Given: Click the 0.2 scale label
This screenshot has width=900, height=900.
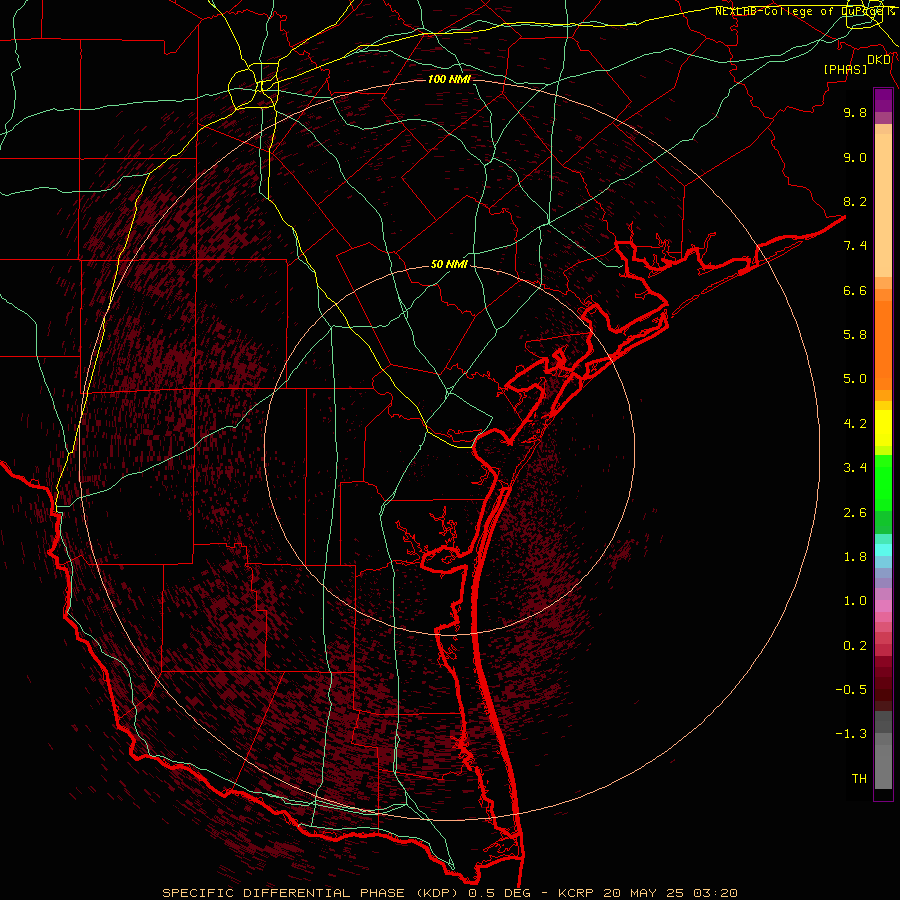Looking at the screenshot, I should (855, 646).
